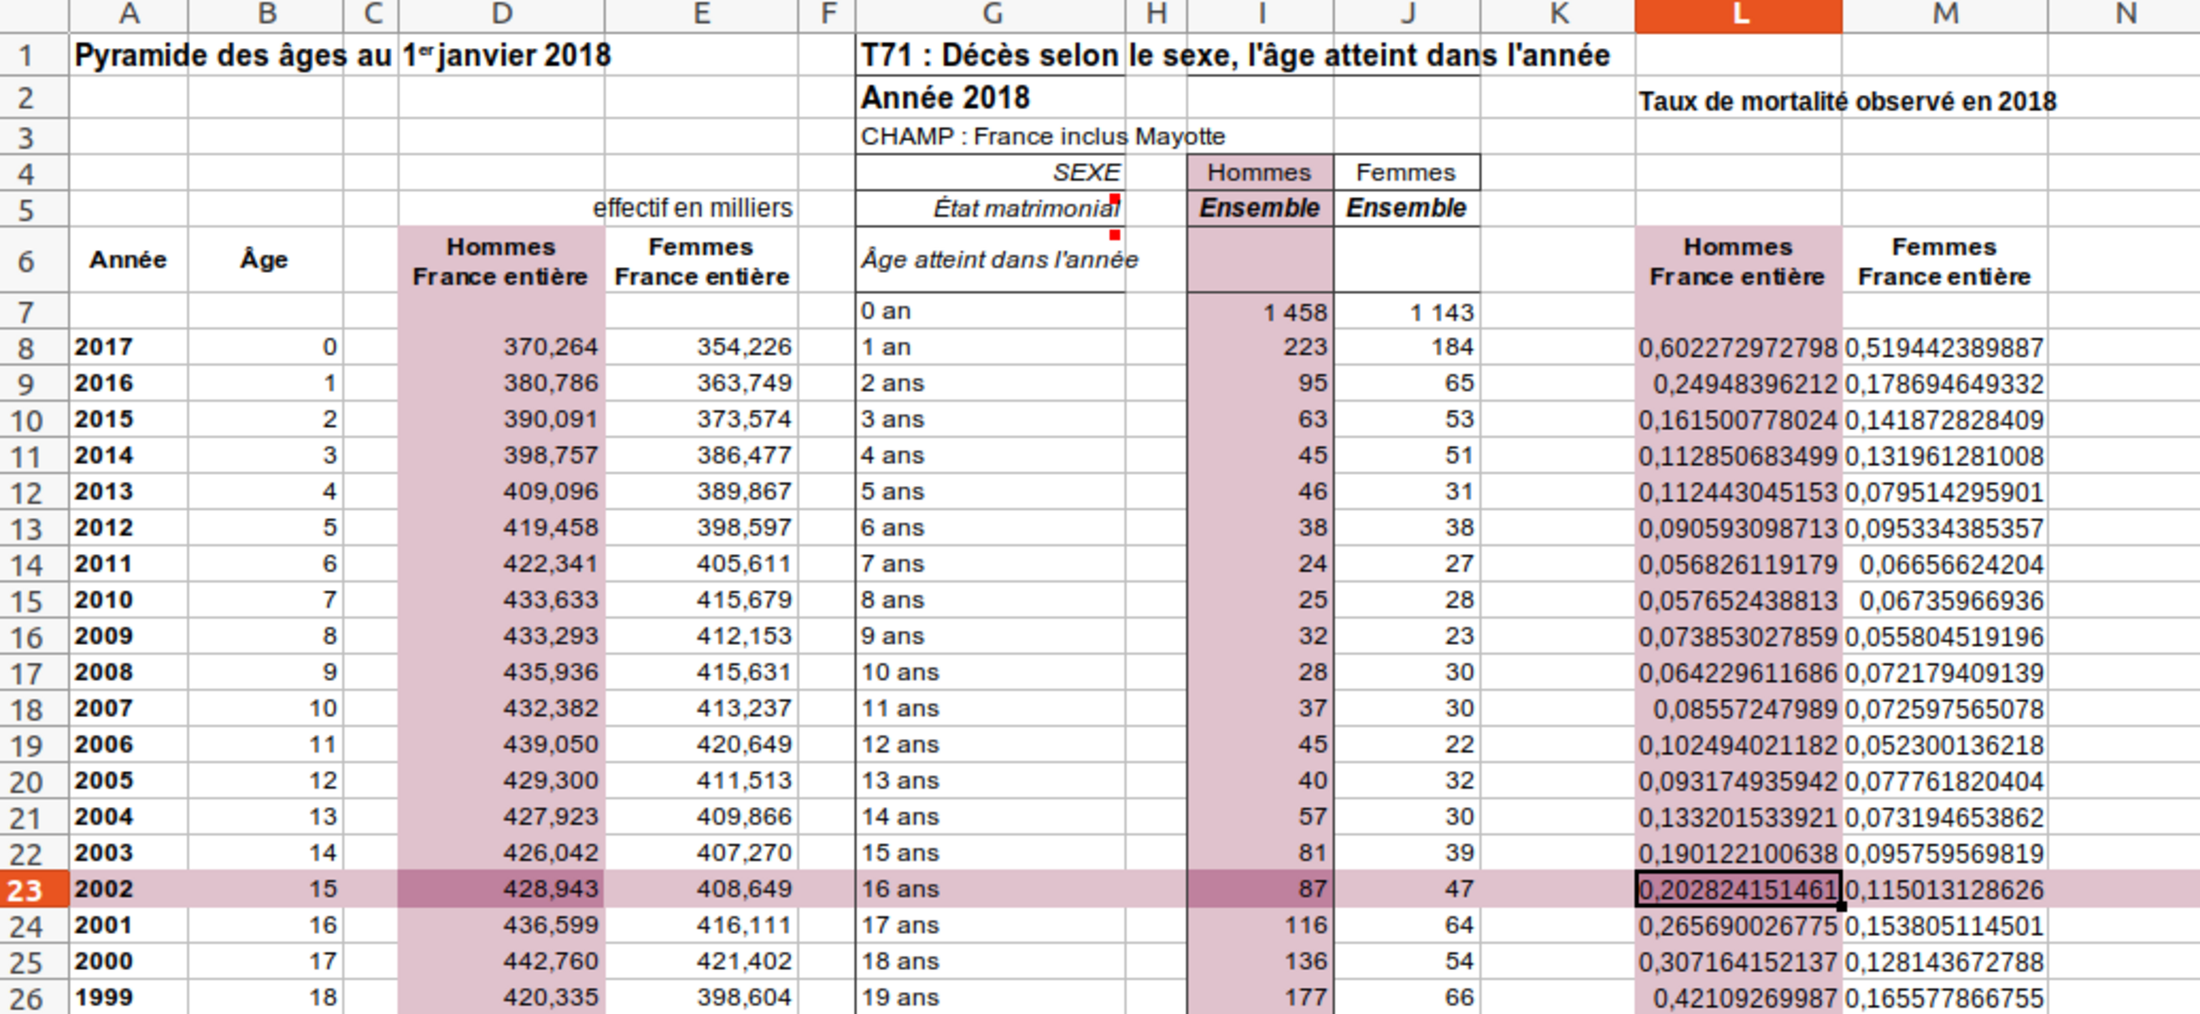The width and height of the screenshot is (2200, 1014).
Task: Select the "État matrimonial" commented cell
Action: pyautogui.click(x=1025, y=208)
